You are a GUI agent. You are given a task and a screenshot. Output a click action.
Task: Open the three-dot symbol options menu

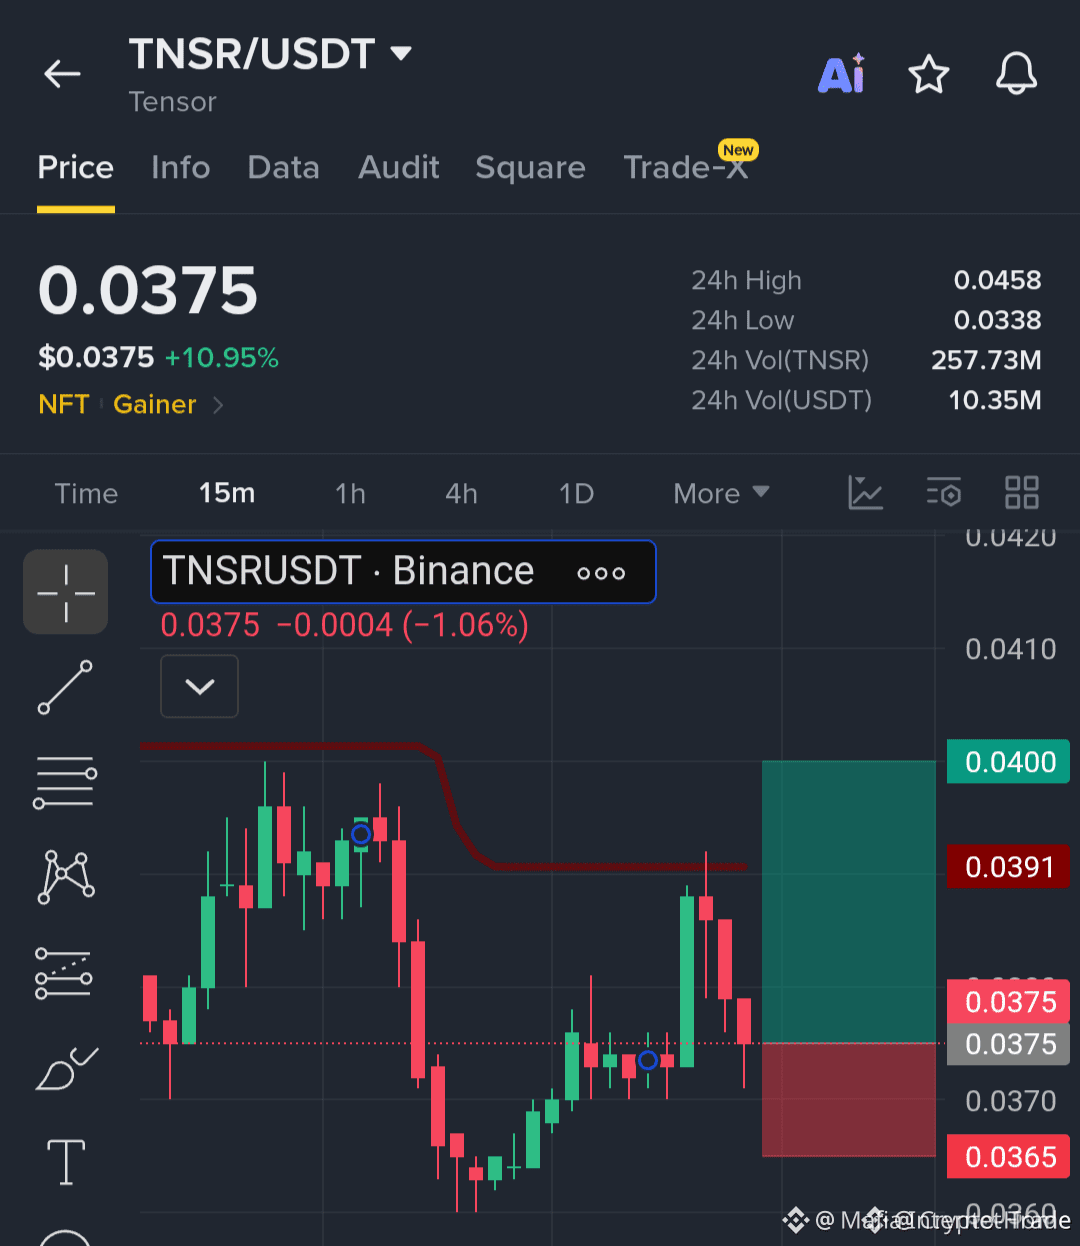point(601,573)
